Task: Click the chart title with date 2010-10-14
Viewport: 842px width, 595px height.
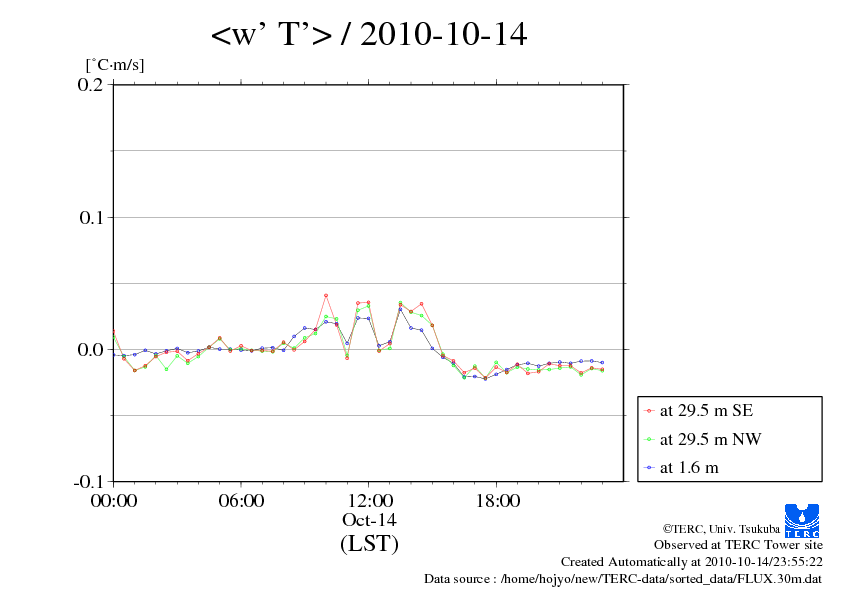Action: 369,35
